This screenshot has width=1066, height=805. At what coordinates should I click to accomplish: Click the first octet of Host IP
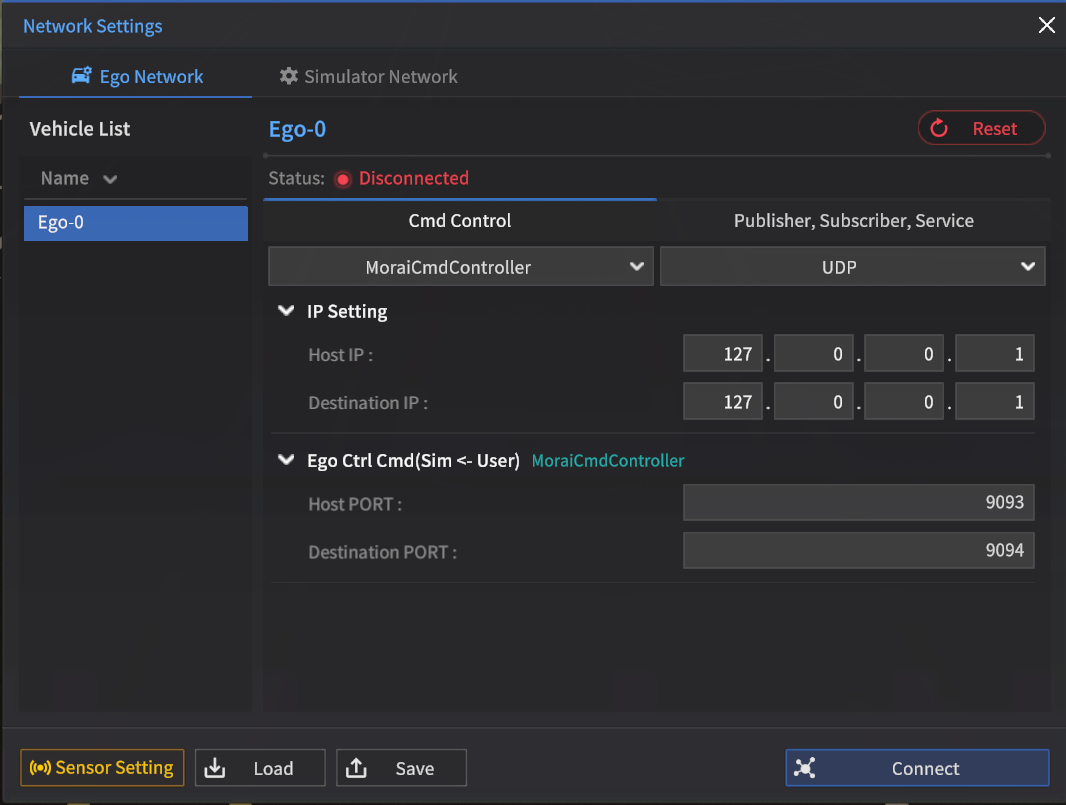[723, 354]
